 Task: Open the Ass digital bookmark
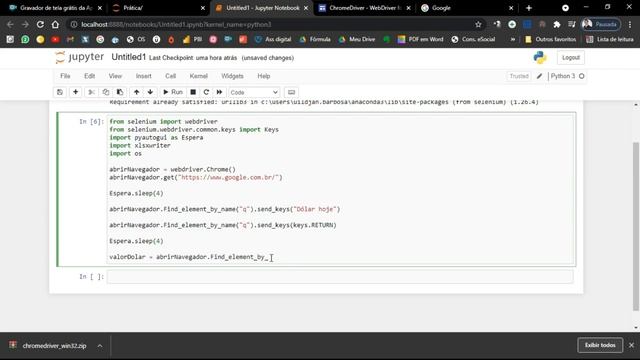[273, 39]
